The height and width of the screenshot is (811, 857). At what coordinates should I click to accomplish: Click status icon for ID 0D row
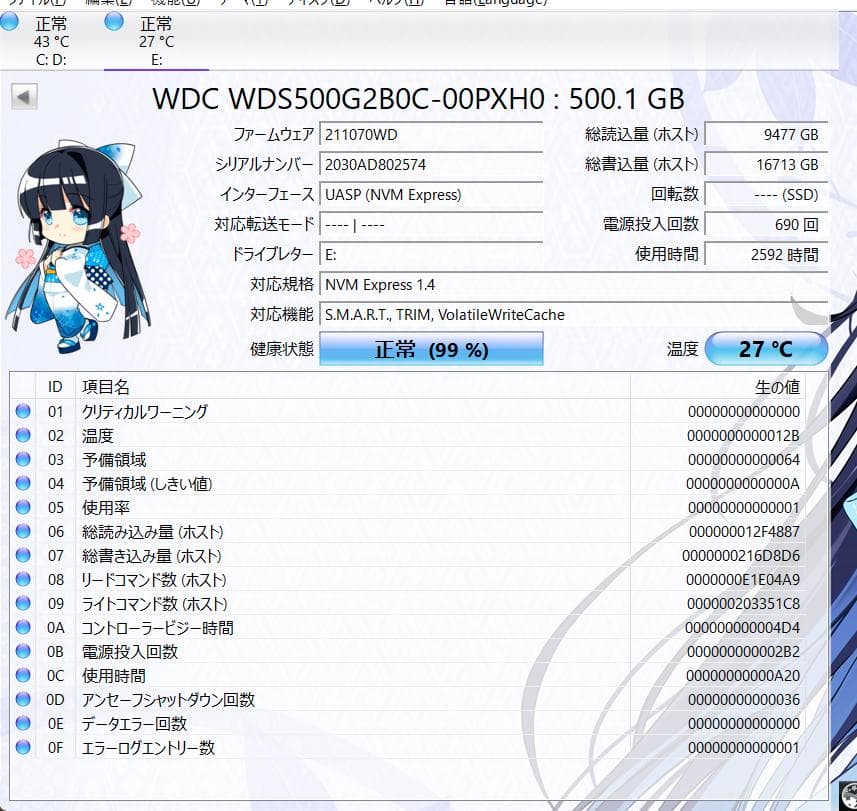click(23, 699)
